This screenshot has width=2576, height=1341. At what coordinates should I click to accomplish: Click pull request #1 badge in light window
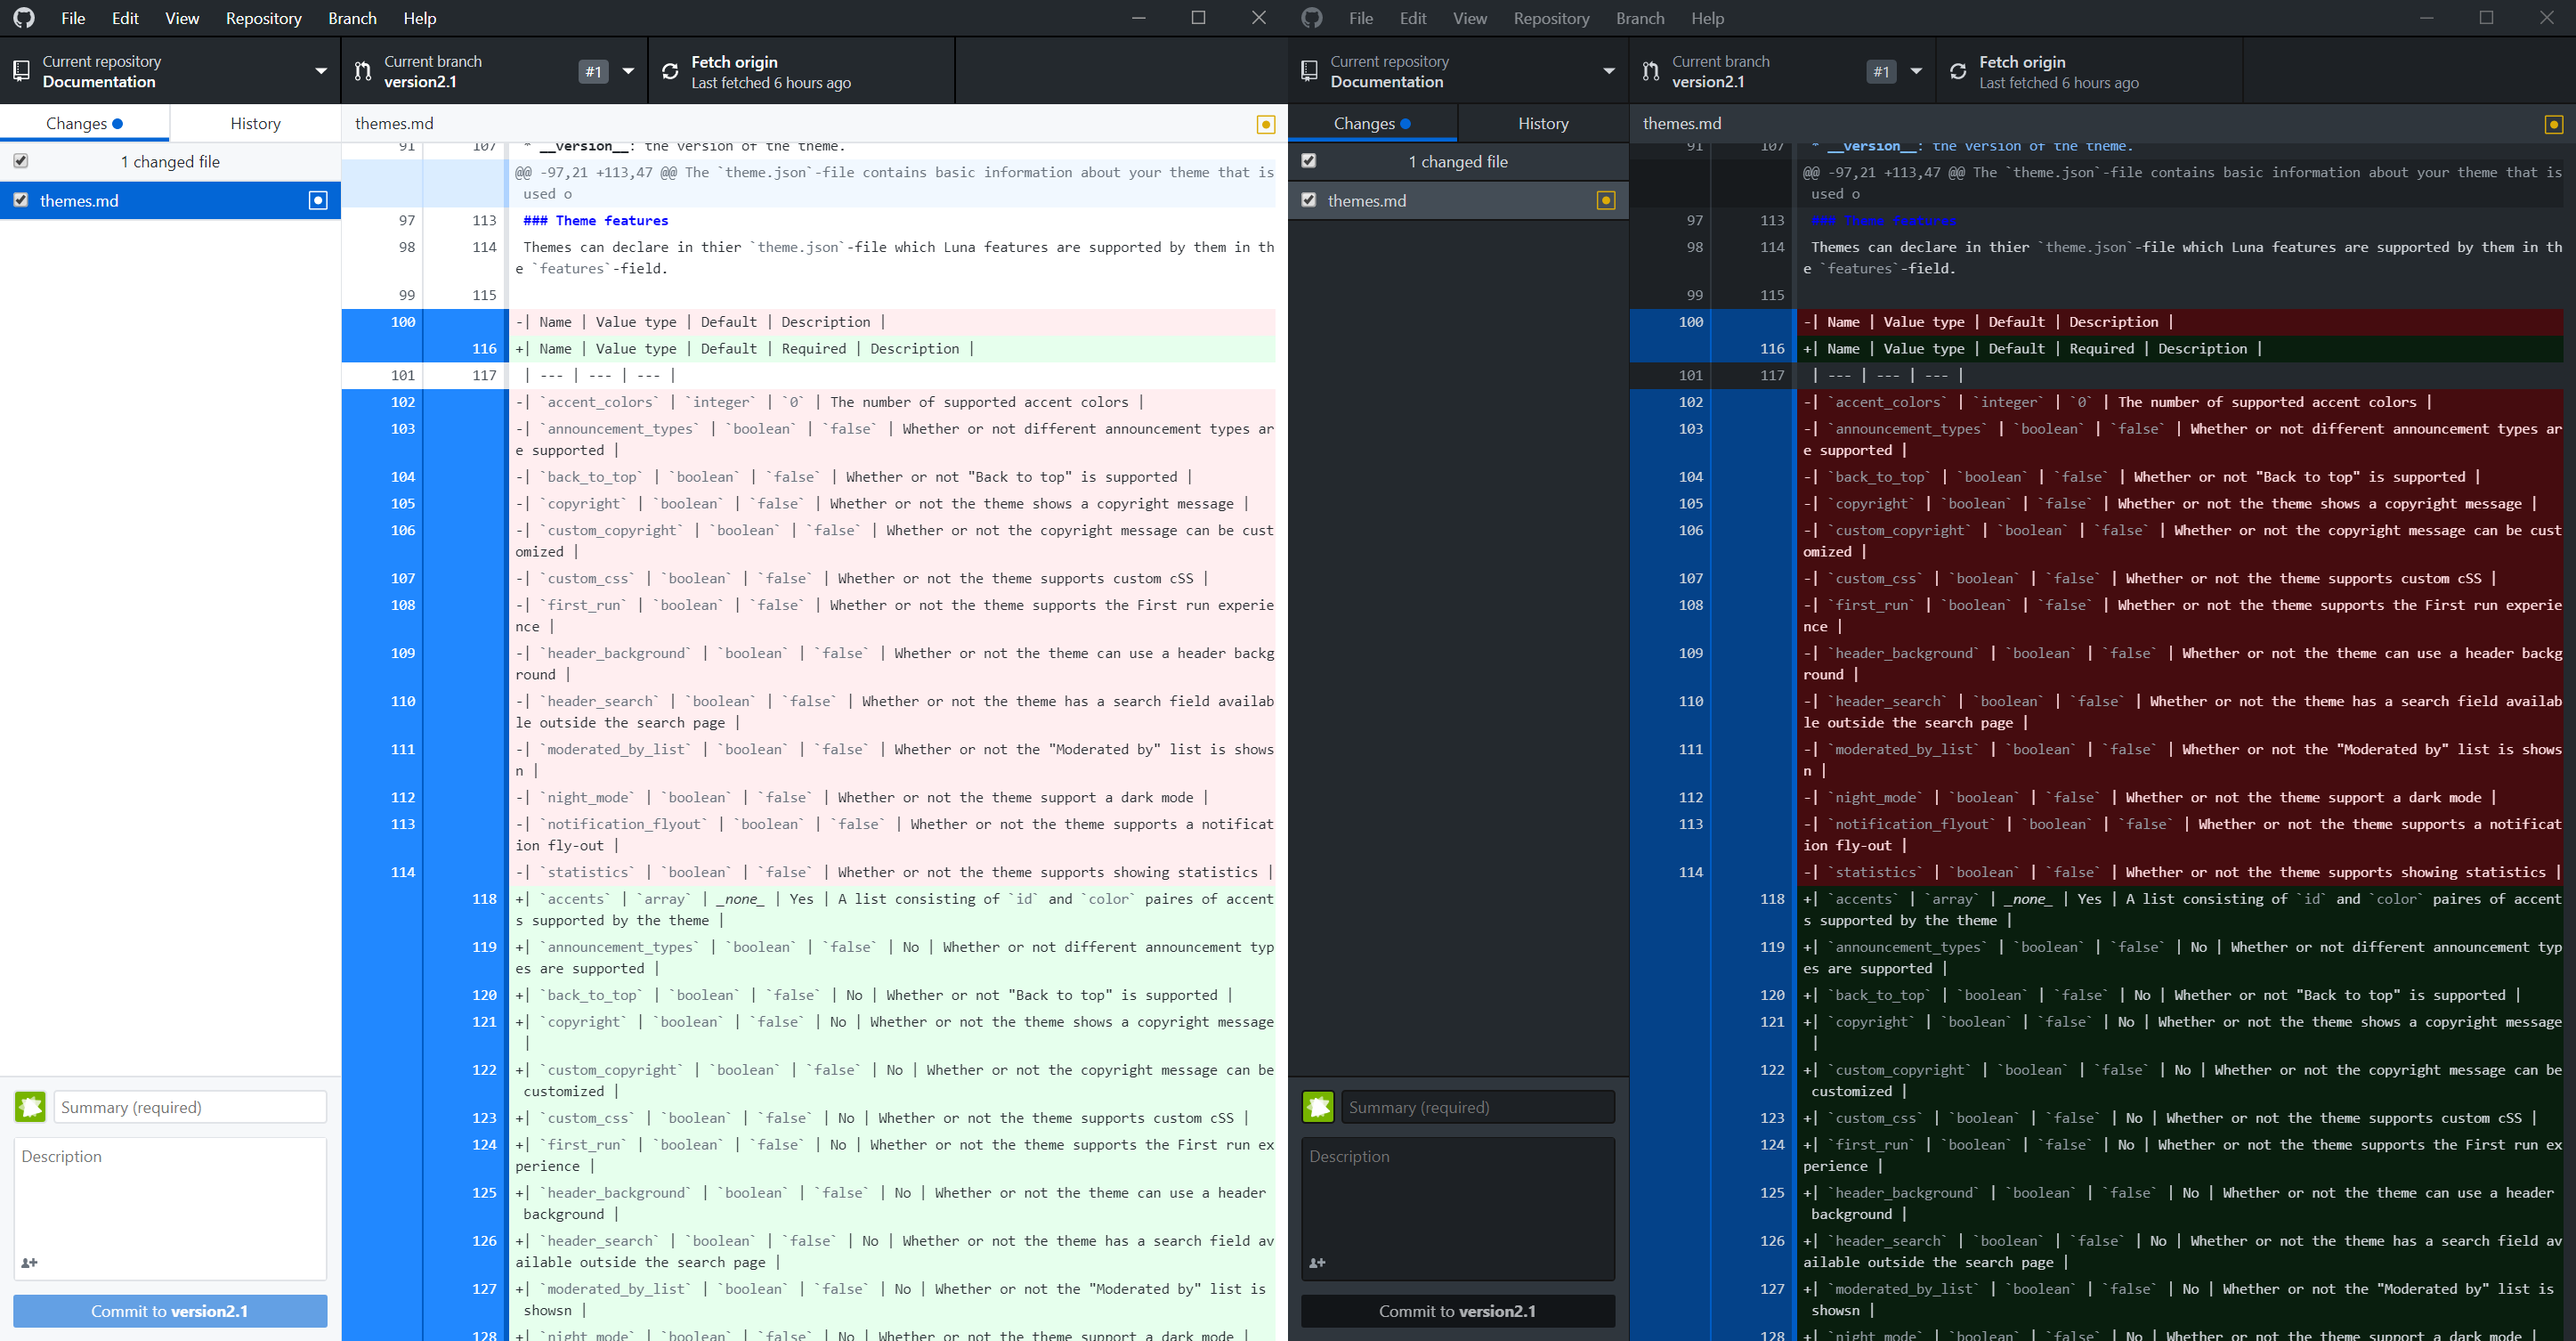593,71
